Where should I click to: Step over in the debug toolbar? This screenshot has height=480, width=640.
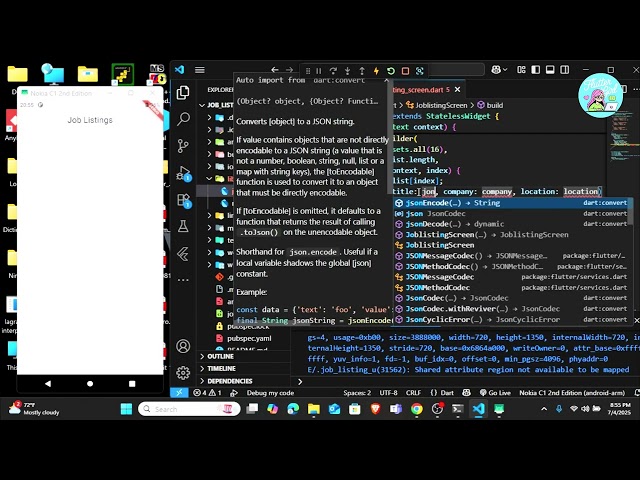point(333,71)
